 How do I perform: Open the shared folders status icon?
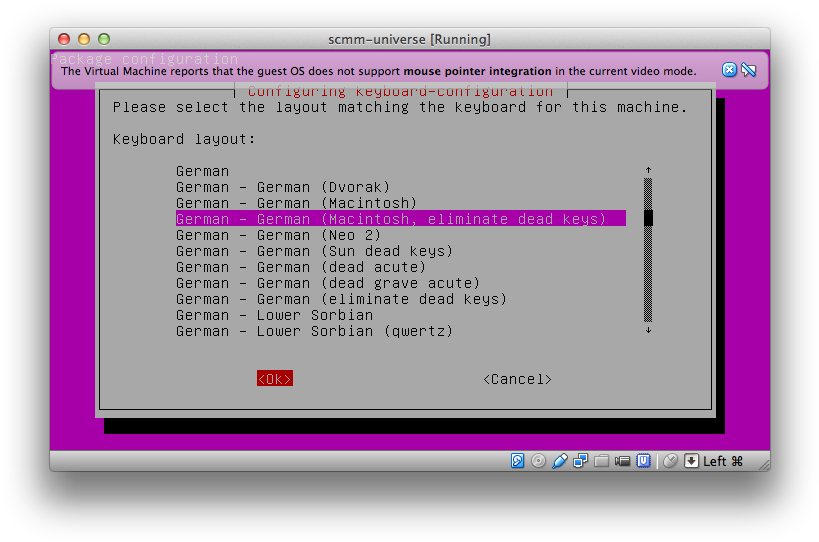[x=602, y=461]
